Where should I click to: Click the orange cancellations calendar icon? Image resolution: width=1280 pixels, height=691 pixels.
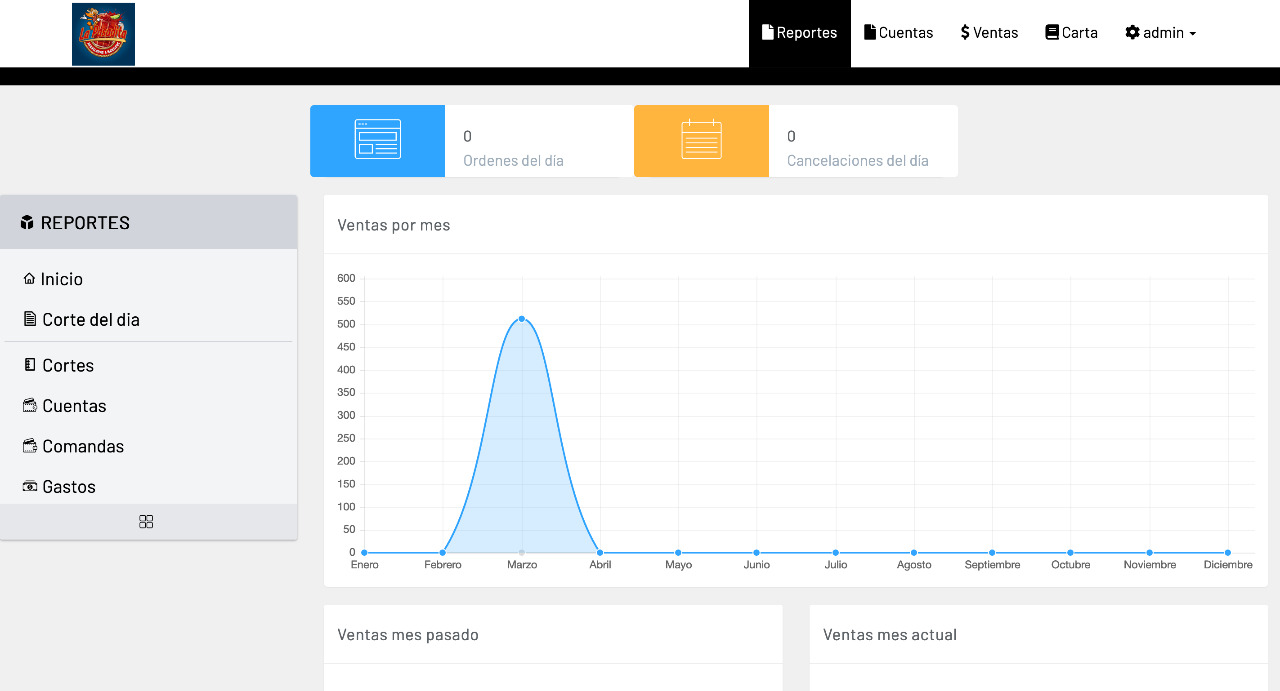(701, 140)
